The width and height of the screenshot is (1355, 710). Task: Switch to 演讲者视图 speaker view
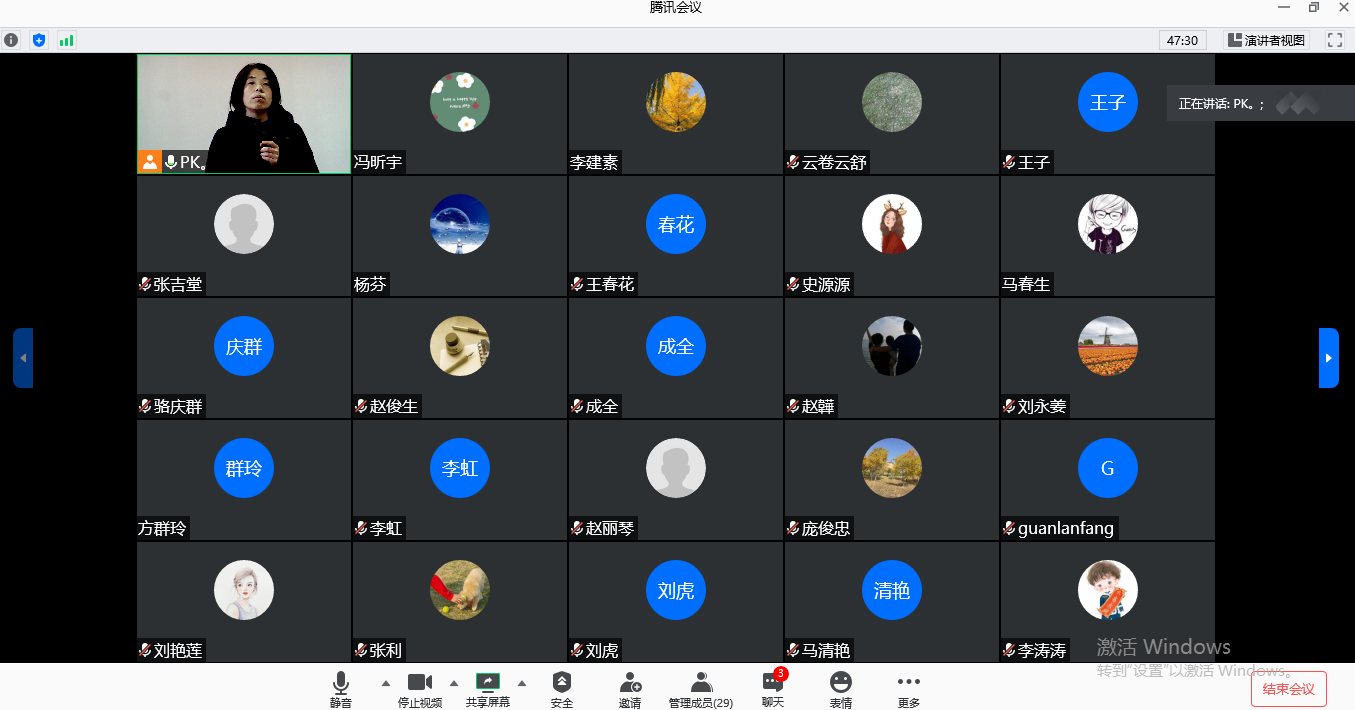tap(1266, 40)
